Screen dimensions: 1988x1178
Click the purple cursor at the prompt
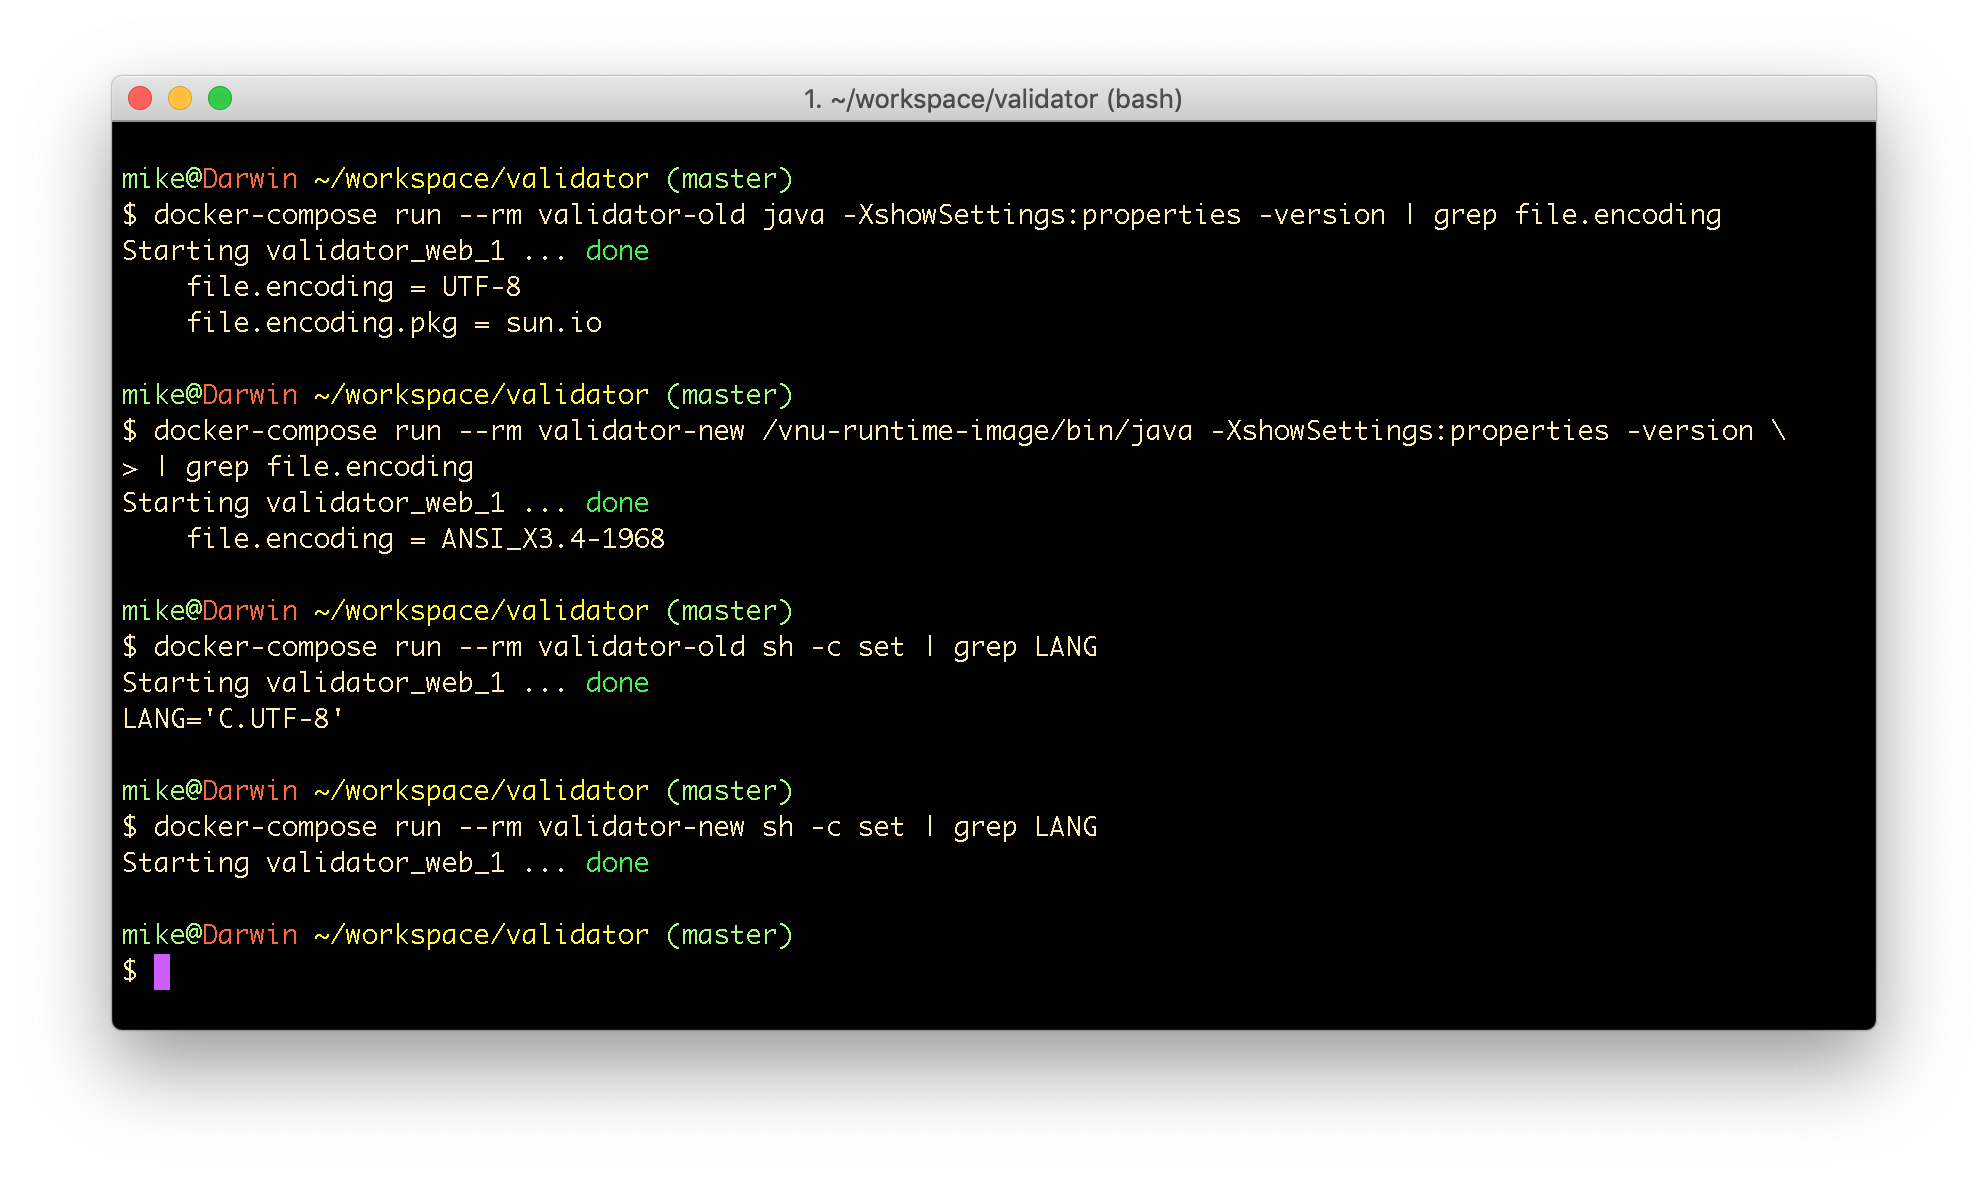(x=162, y=971)
